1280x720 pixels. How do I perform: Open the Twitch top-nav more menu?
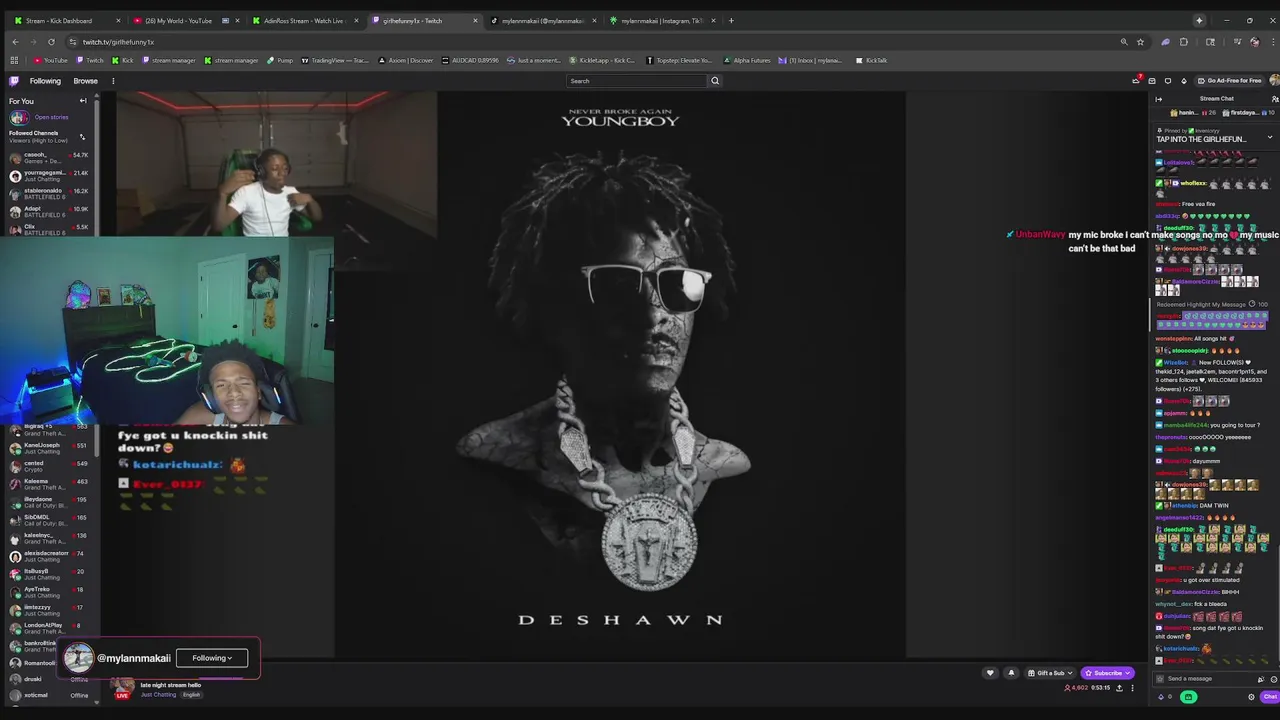click(x=113, y=81)
